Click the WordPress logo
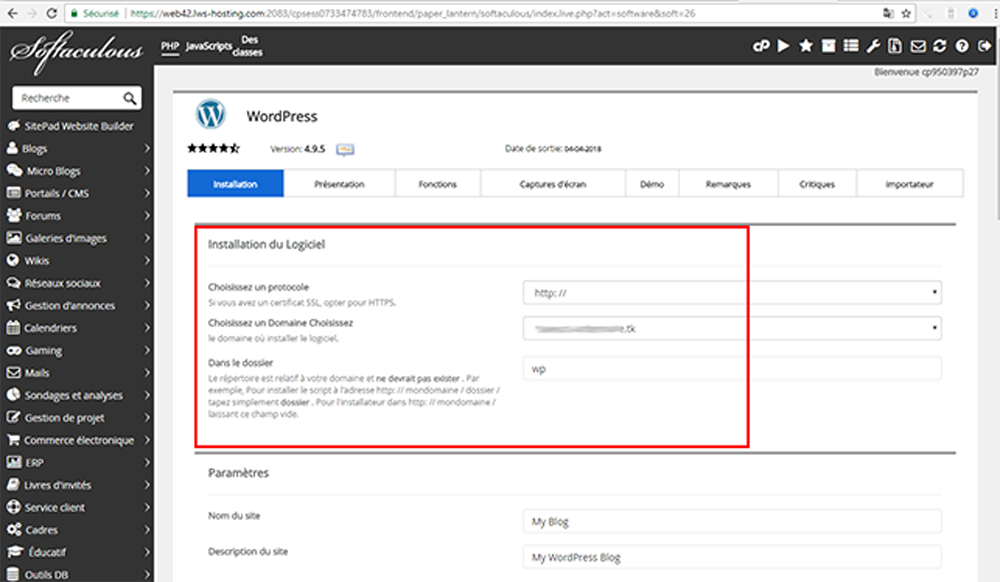1000x582 pixels. tap(210, 115)
